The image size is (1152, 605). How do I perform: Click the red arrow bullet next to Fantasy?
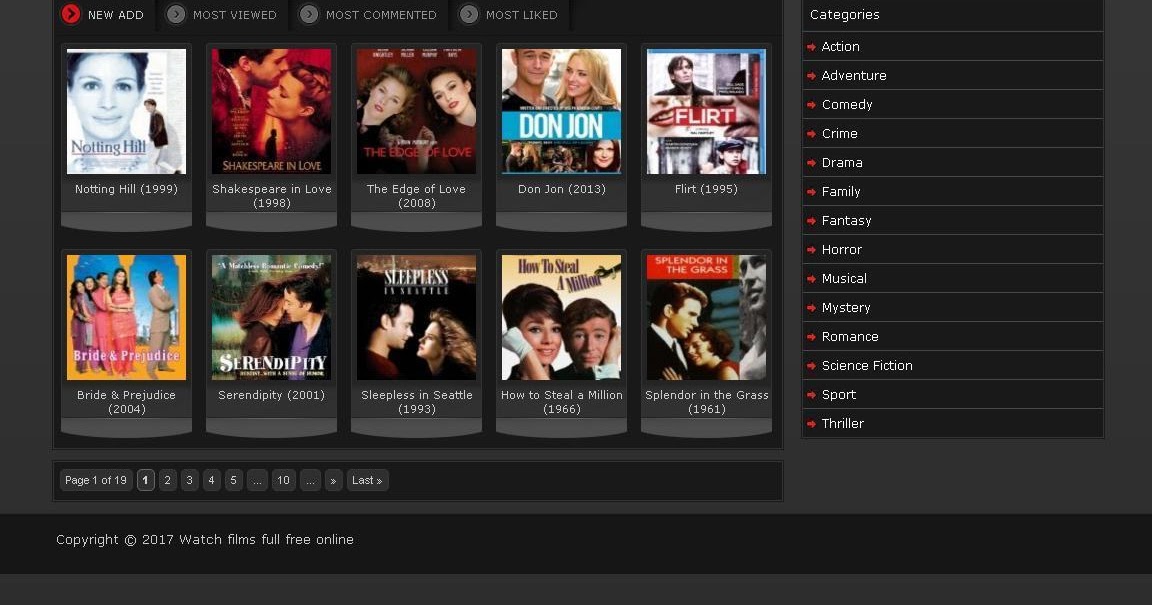click(811, 221)
